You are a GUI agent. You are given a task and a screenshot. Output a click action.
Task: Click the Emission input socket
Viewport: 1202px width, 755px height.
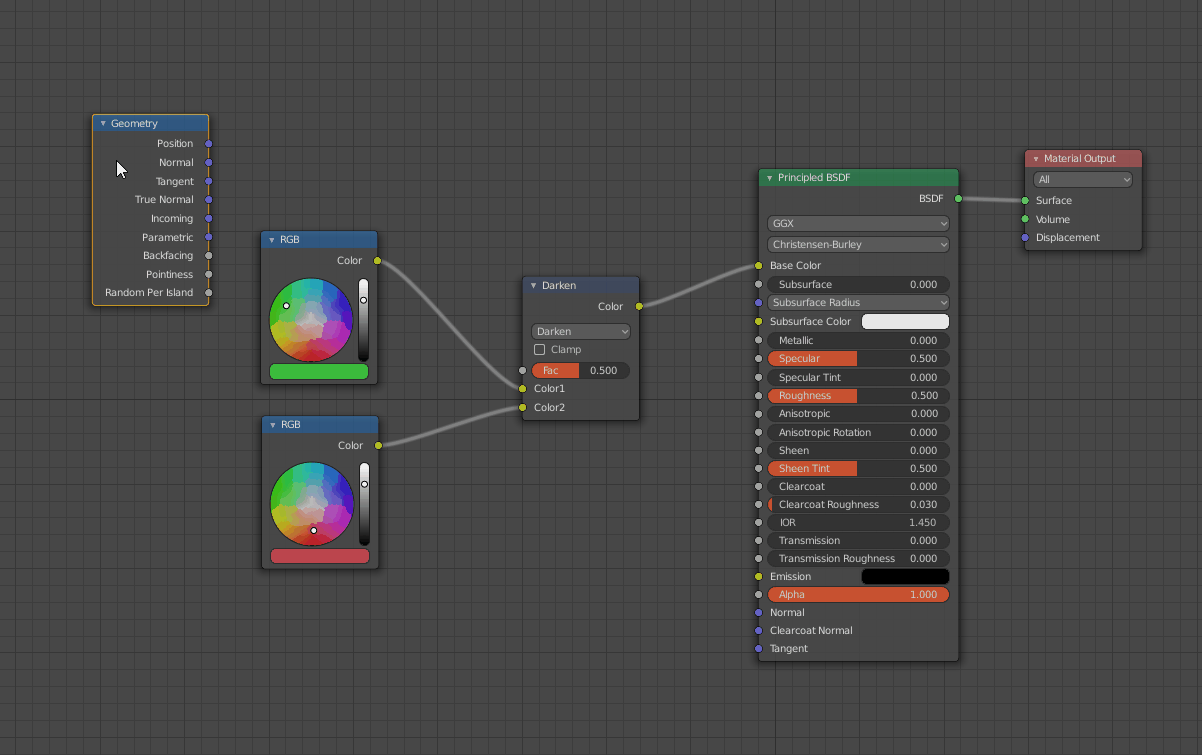click(759, 577)
